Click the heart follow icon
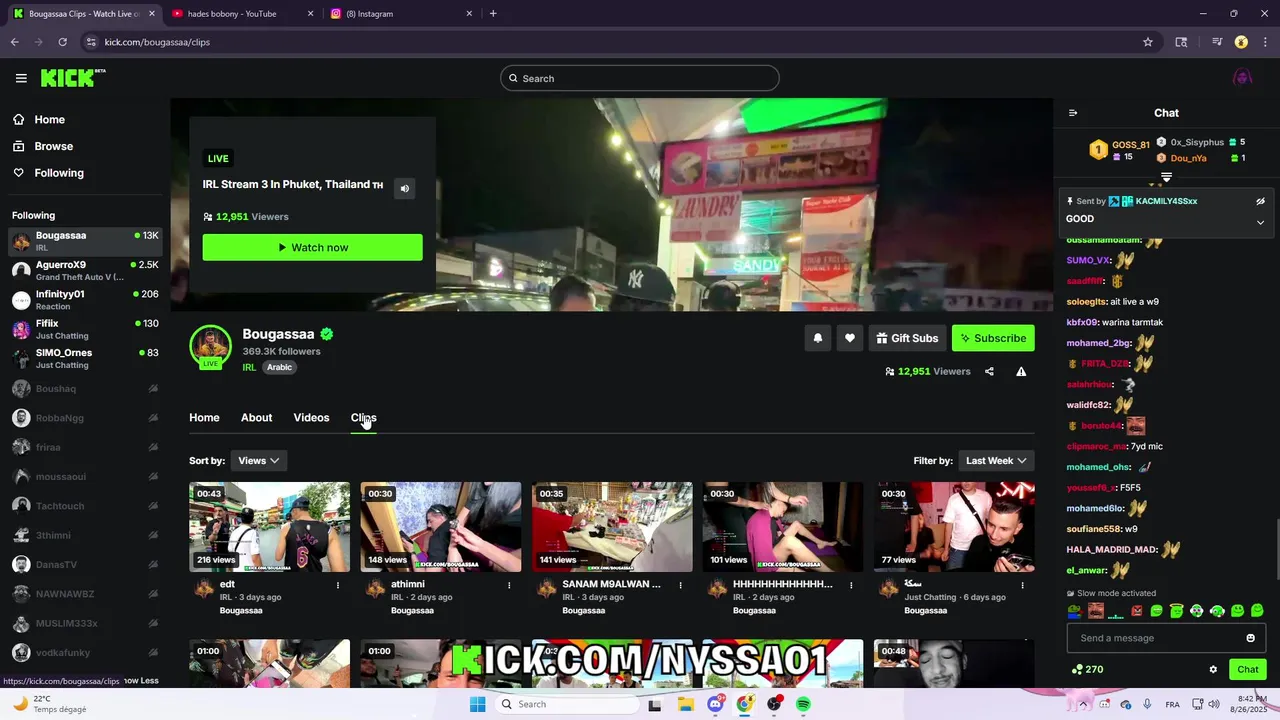 pyautogui.click(x=850, y=338)
